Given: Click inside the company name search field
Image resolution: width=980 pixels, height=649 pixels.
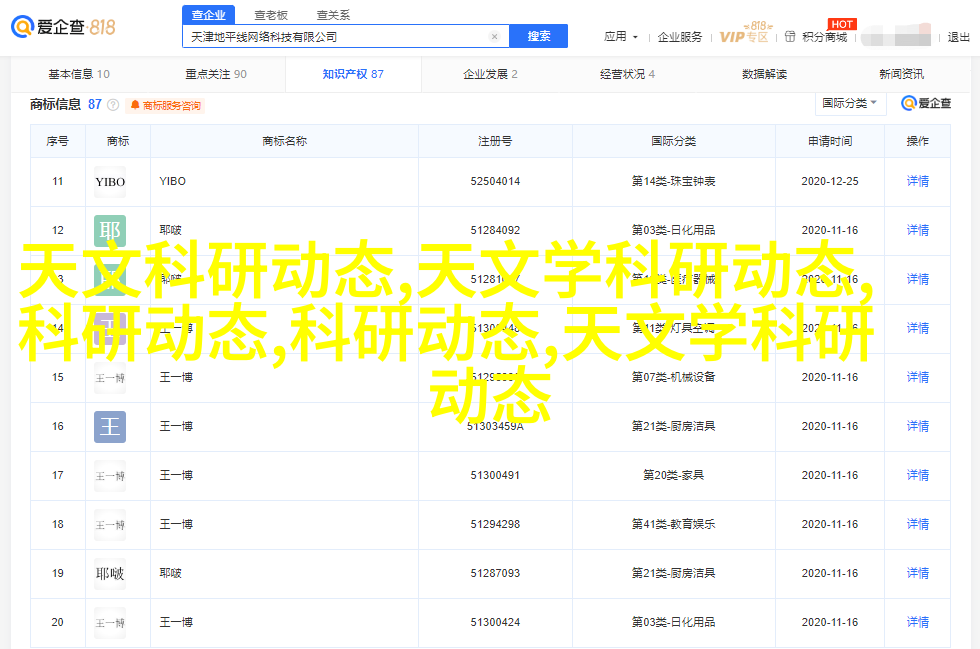Looking at the screenshot, I should point(335,36).
